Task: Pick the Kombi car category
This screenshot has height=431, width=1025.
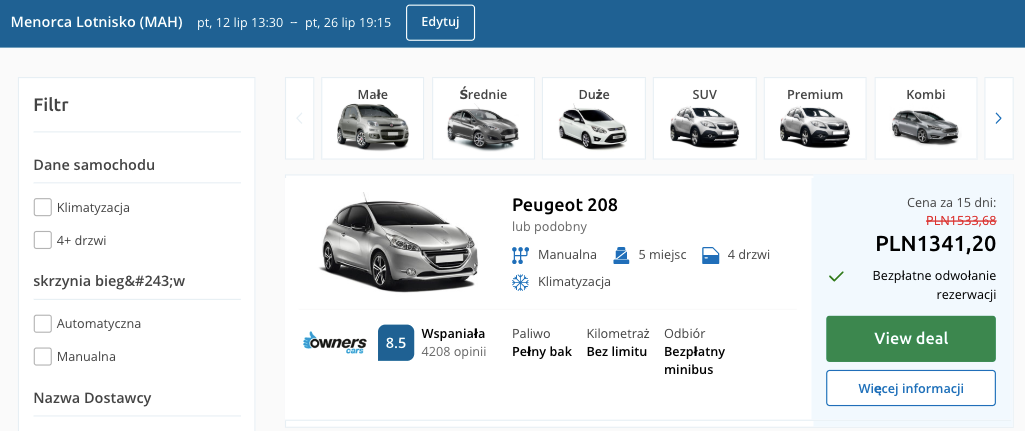Action: 926,118
